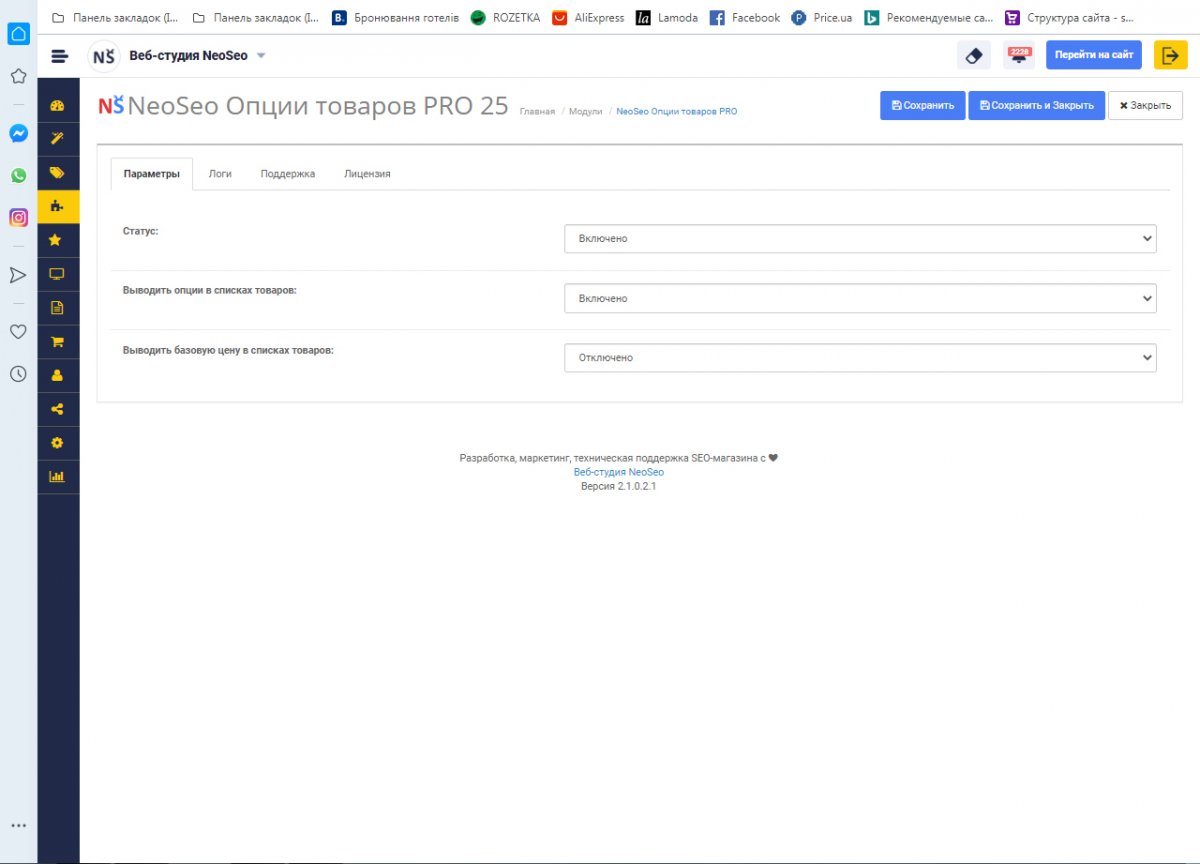The image size is (1200, 864).
Task: Open the gear system settings icon
Action: click(57, 443)
